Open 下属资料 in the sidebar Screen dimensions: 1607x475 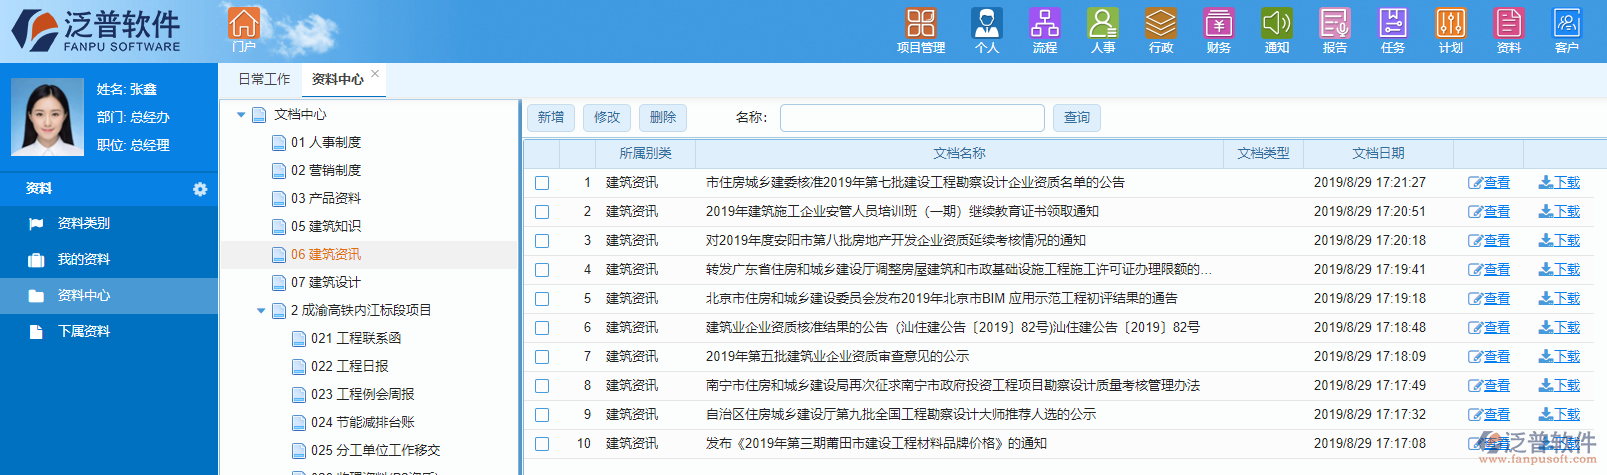[109, 331]
